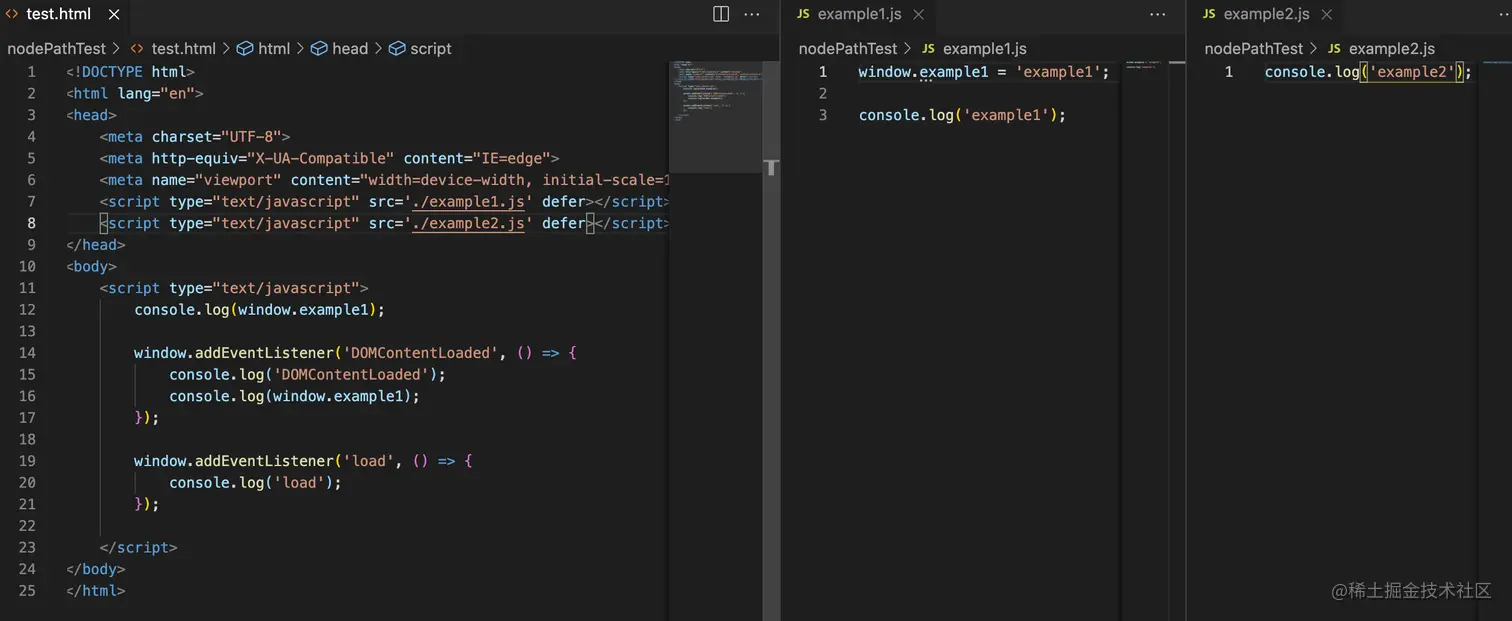Click JS icon on example2.js tab
The image size is (1512, 621).
[1209, 14]
